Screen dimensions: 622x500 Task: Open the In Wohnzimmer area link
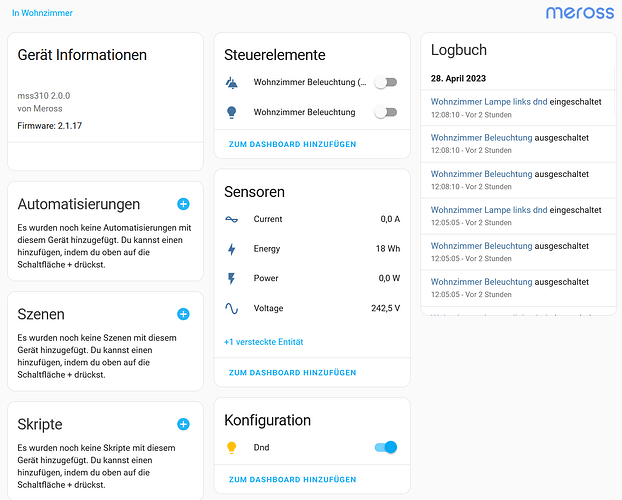[42, 13]
